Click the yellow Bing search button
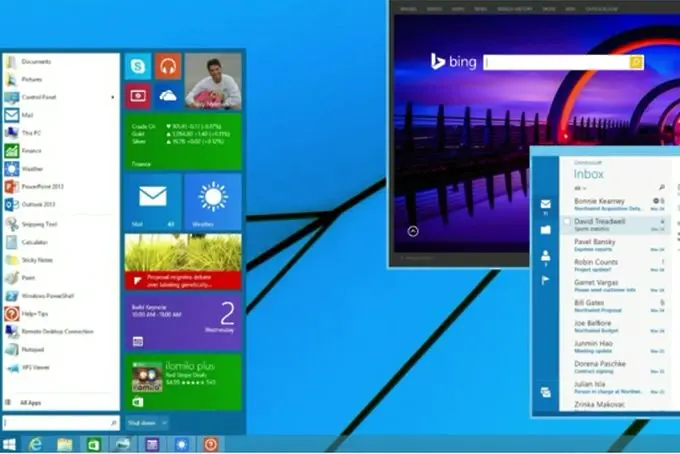 pos(636,62)
